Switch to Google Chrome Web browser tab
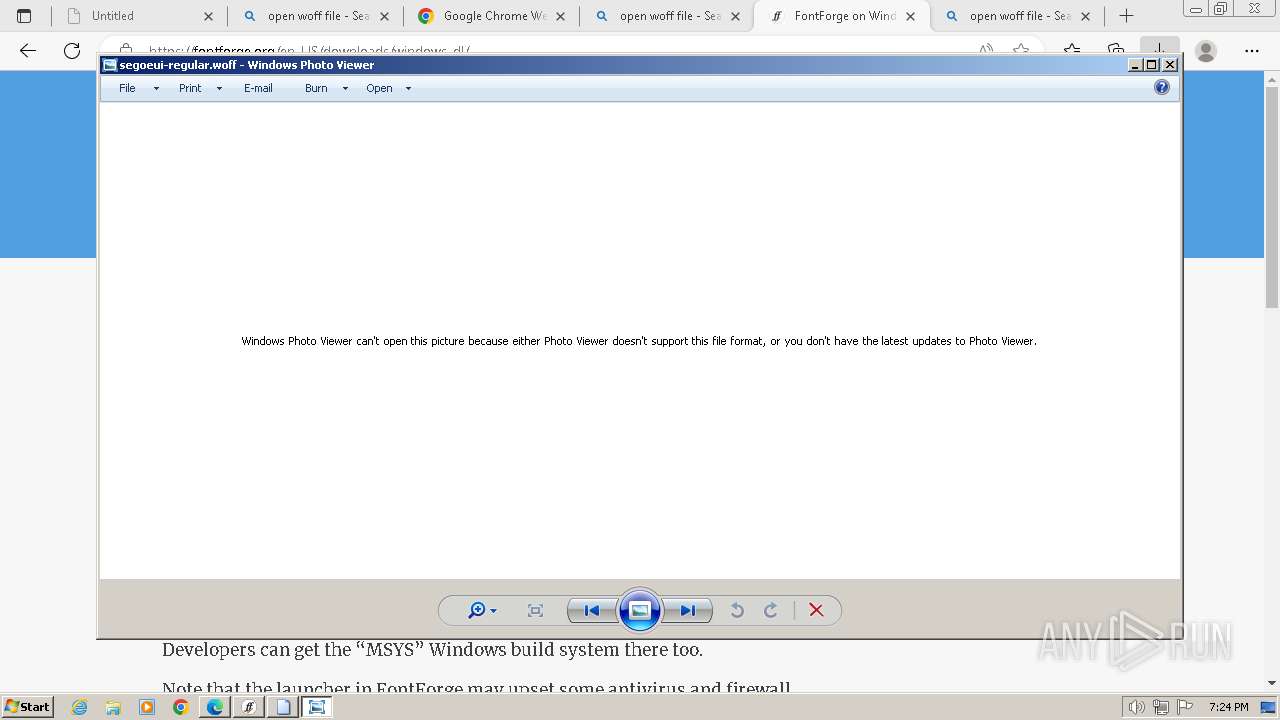The image size is (1280, 720). [x=491, y=16]
